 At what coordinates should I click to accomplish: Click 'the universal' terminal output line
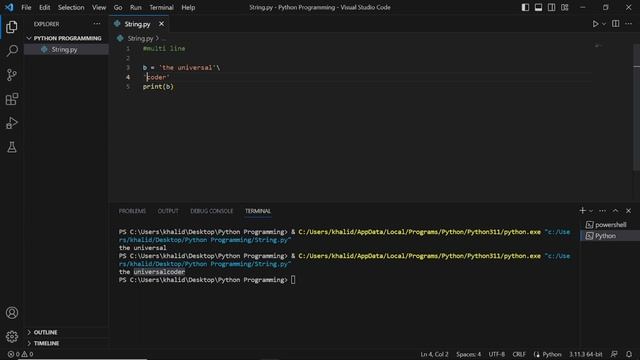pos(142,248)
